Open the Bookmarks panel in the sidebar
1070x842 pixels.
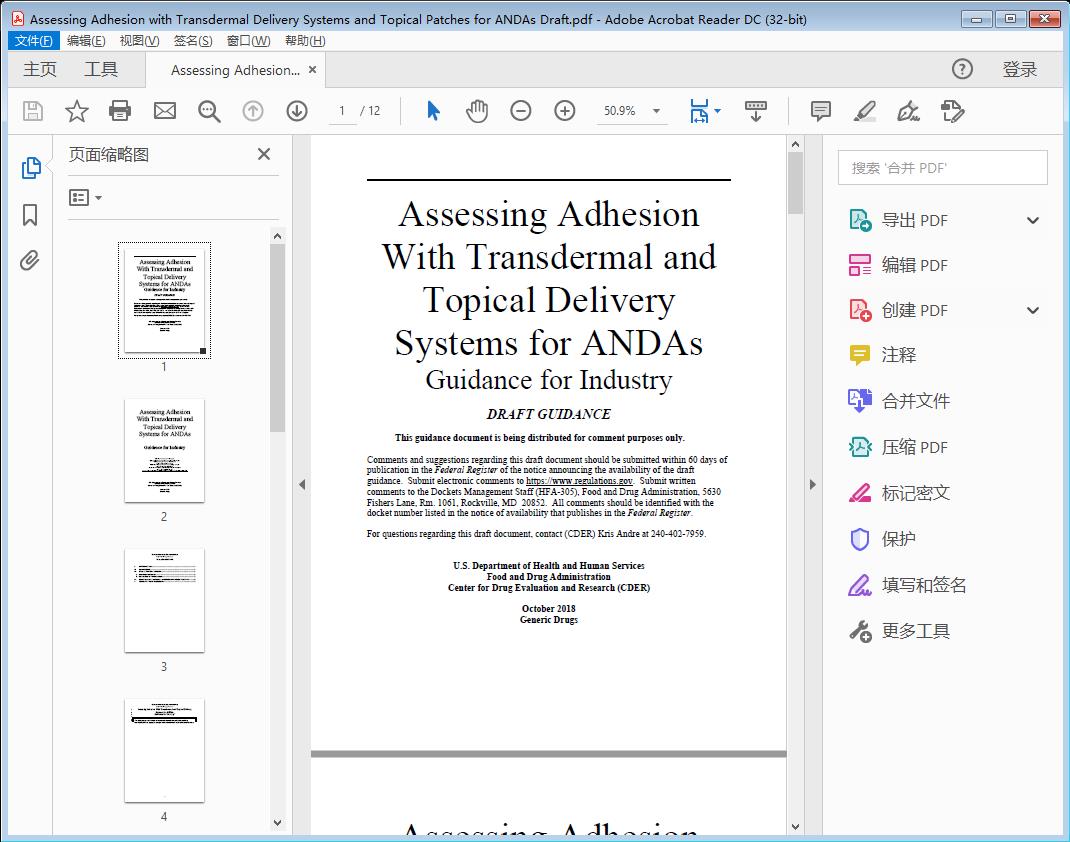coord(30,216)
